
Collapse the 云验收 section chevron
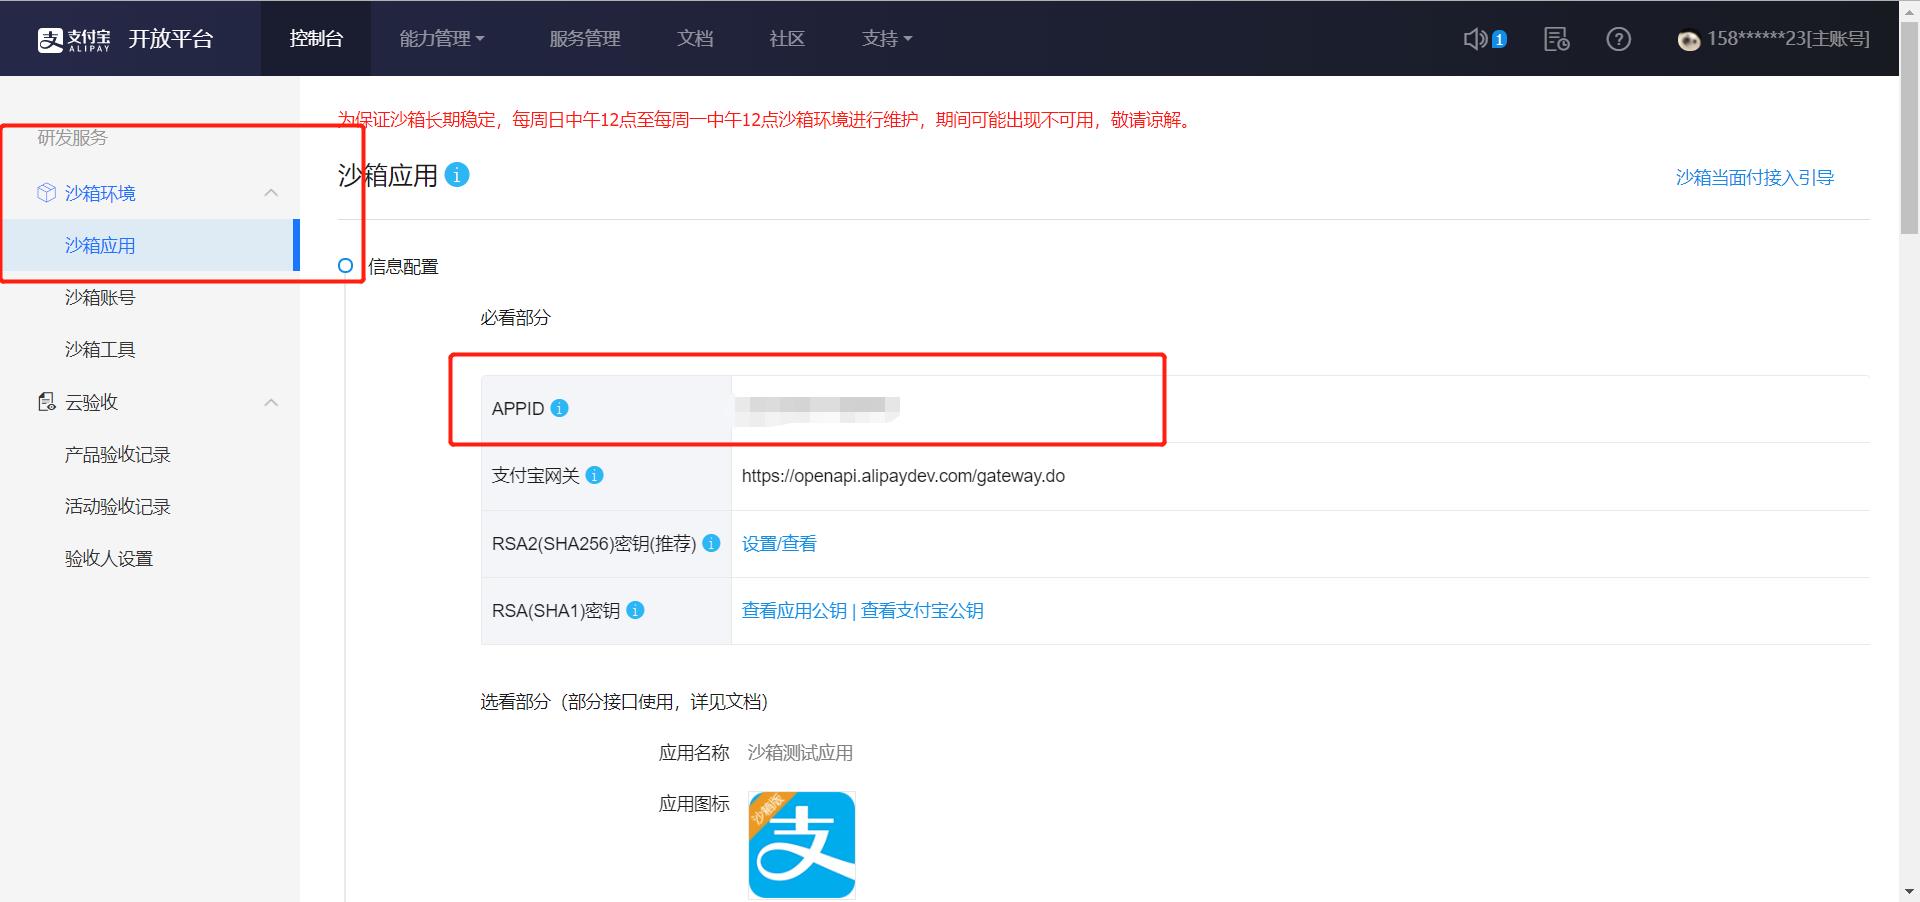271,402
